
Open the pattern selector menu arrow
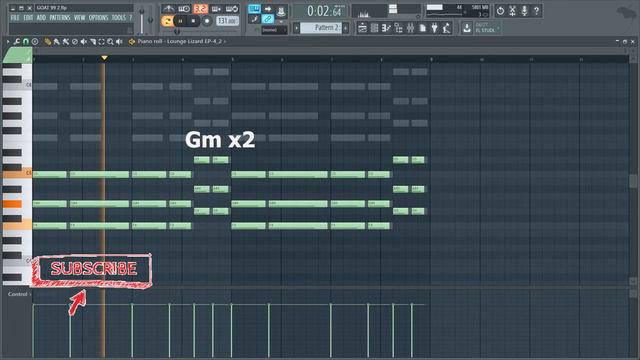[x=297, y=28]
